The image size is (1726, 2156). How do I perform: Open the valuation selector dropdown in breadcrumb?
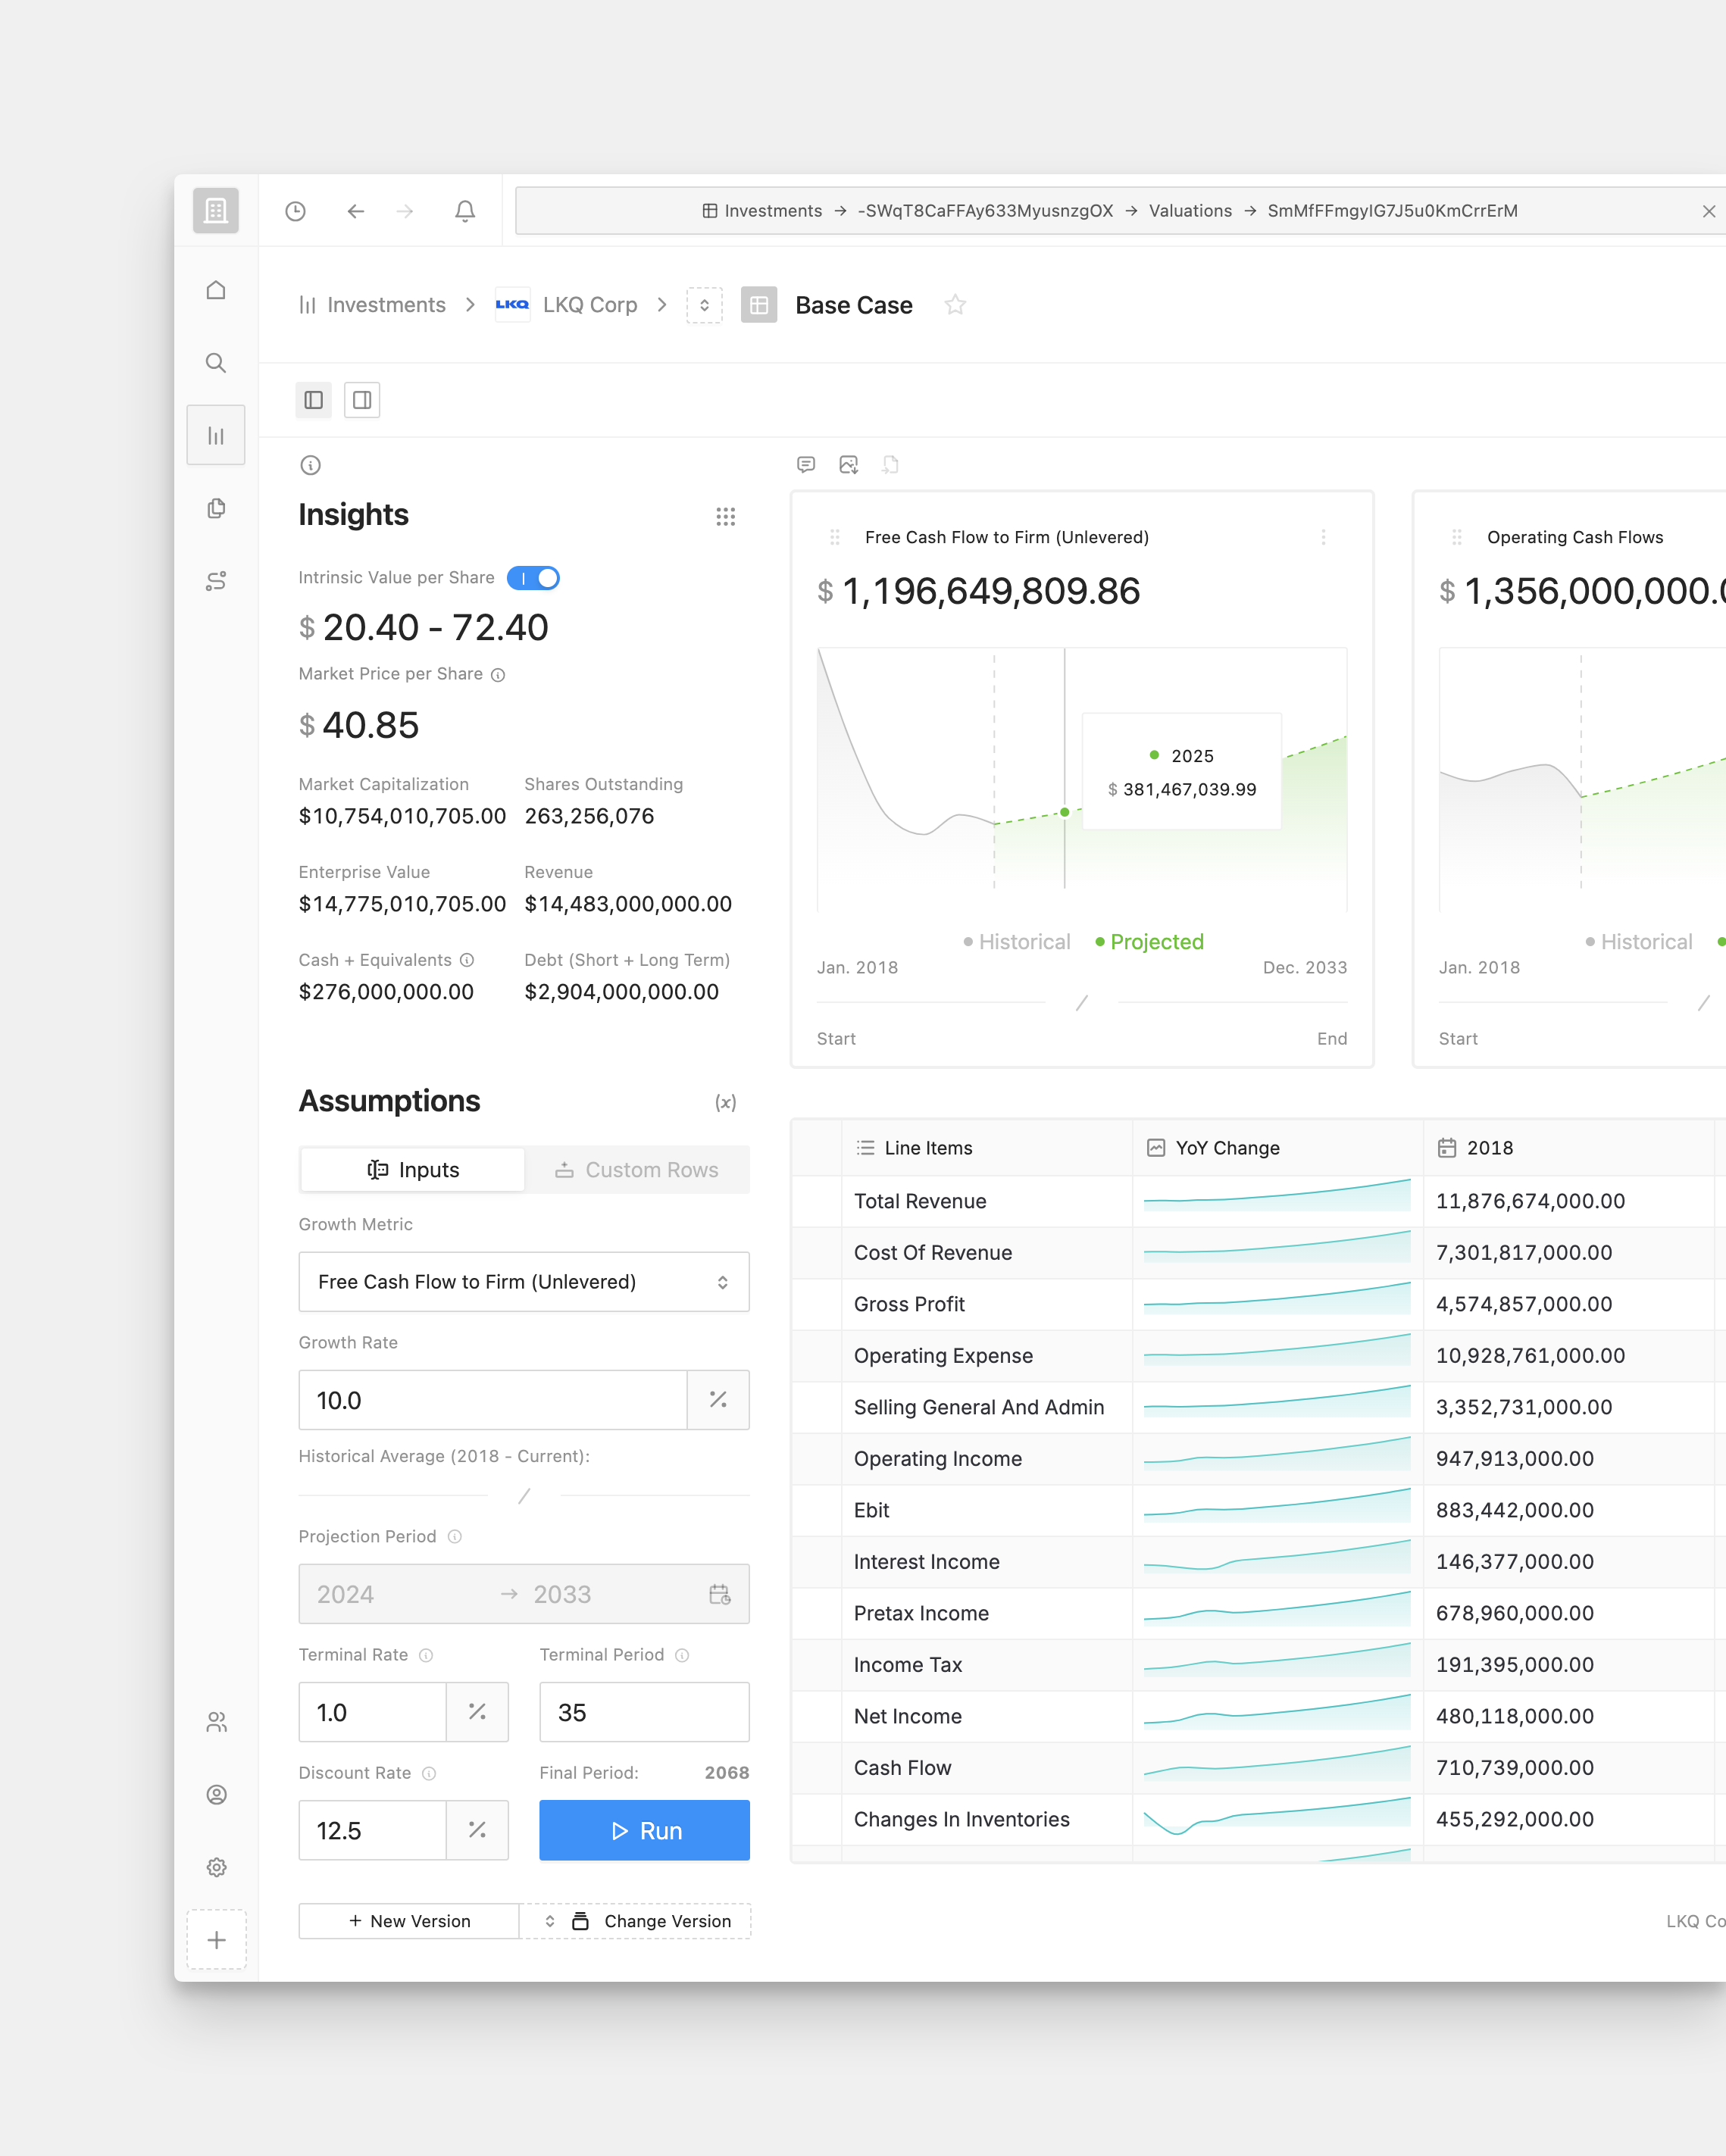pyautogui.click(x=704, y=305)
